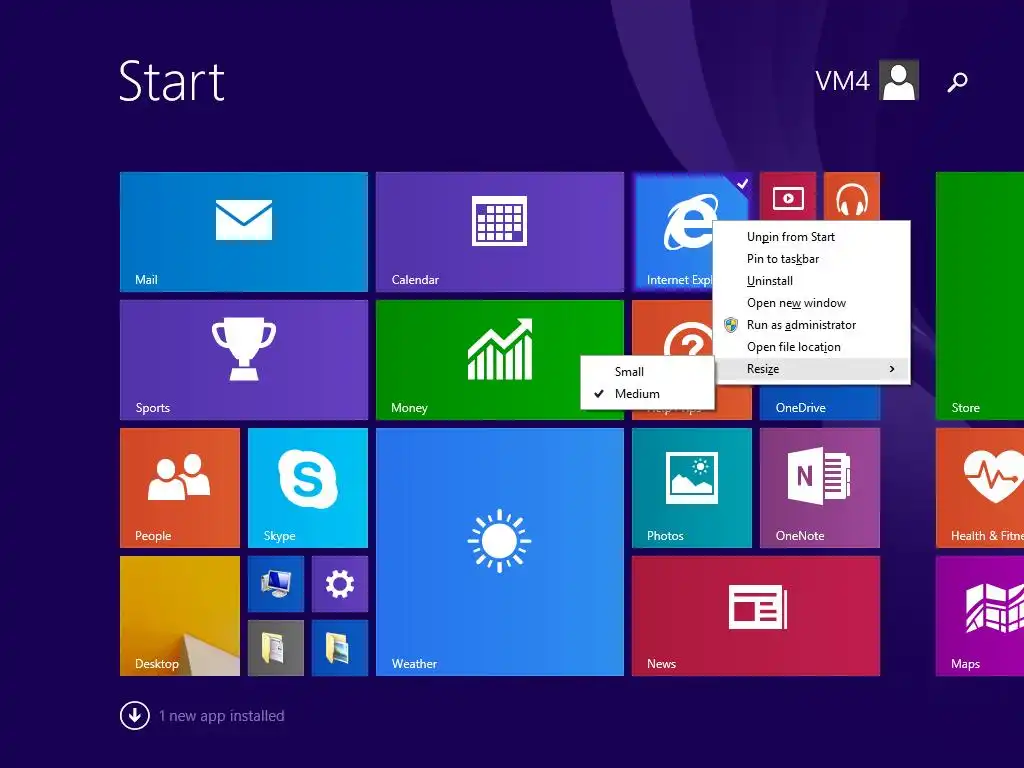1024x768 pixels.
Task: Open the Calendar tile
Action: click(x=500, y=232)
